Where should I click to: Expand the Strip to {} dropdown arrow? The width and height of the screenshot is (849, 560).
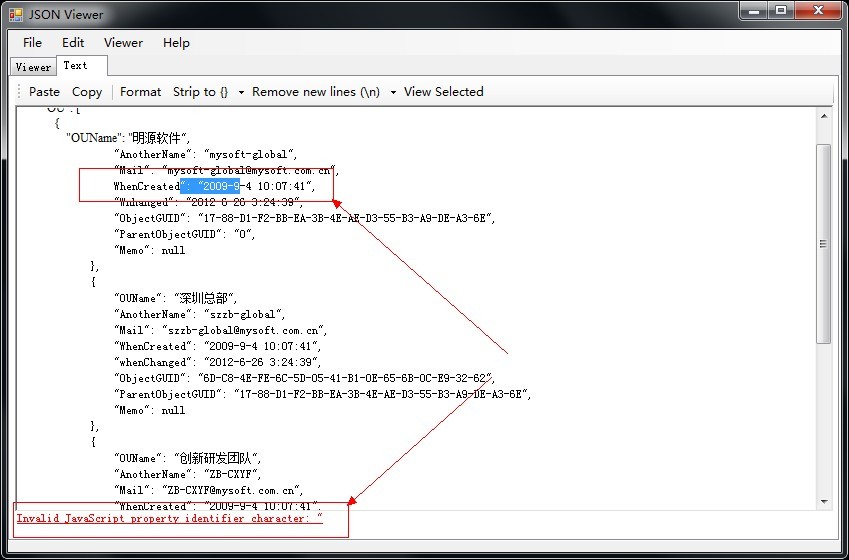coord(241,92)
